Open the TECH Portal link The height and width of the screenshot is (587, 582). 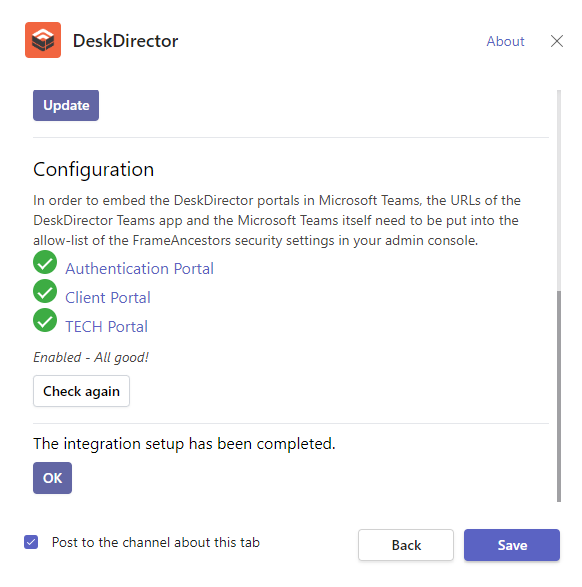106,327
